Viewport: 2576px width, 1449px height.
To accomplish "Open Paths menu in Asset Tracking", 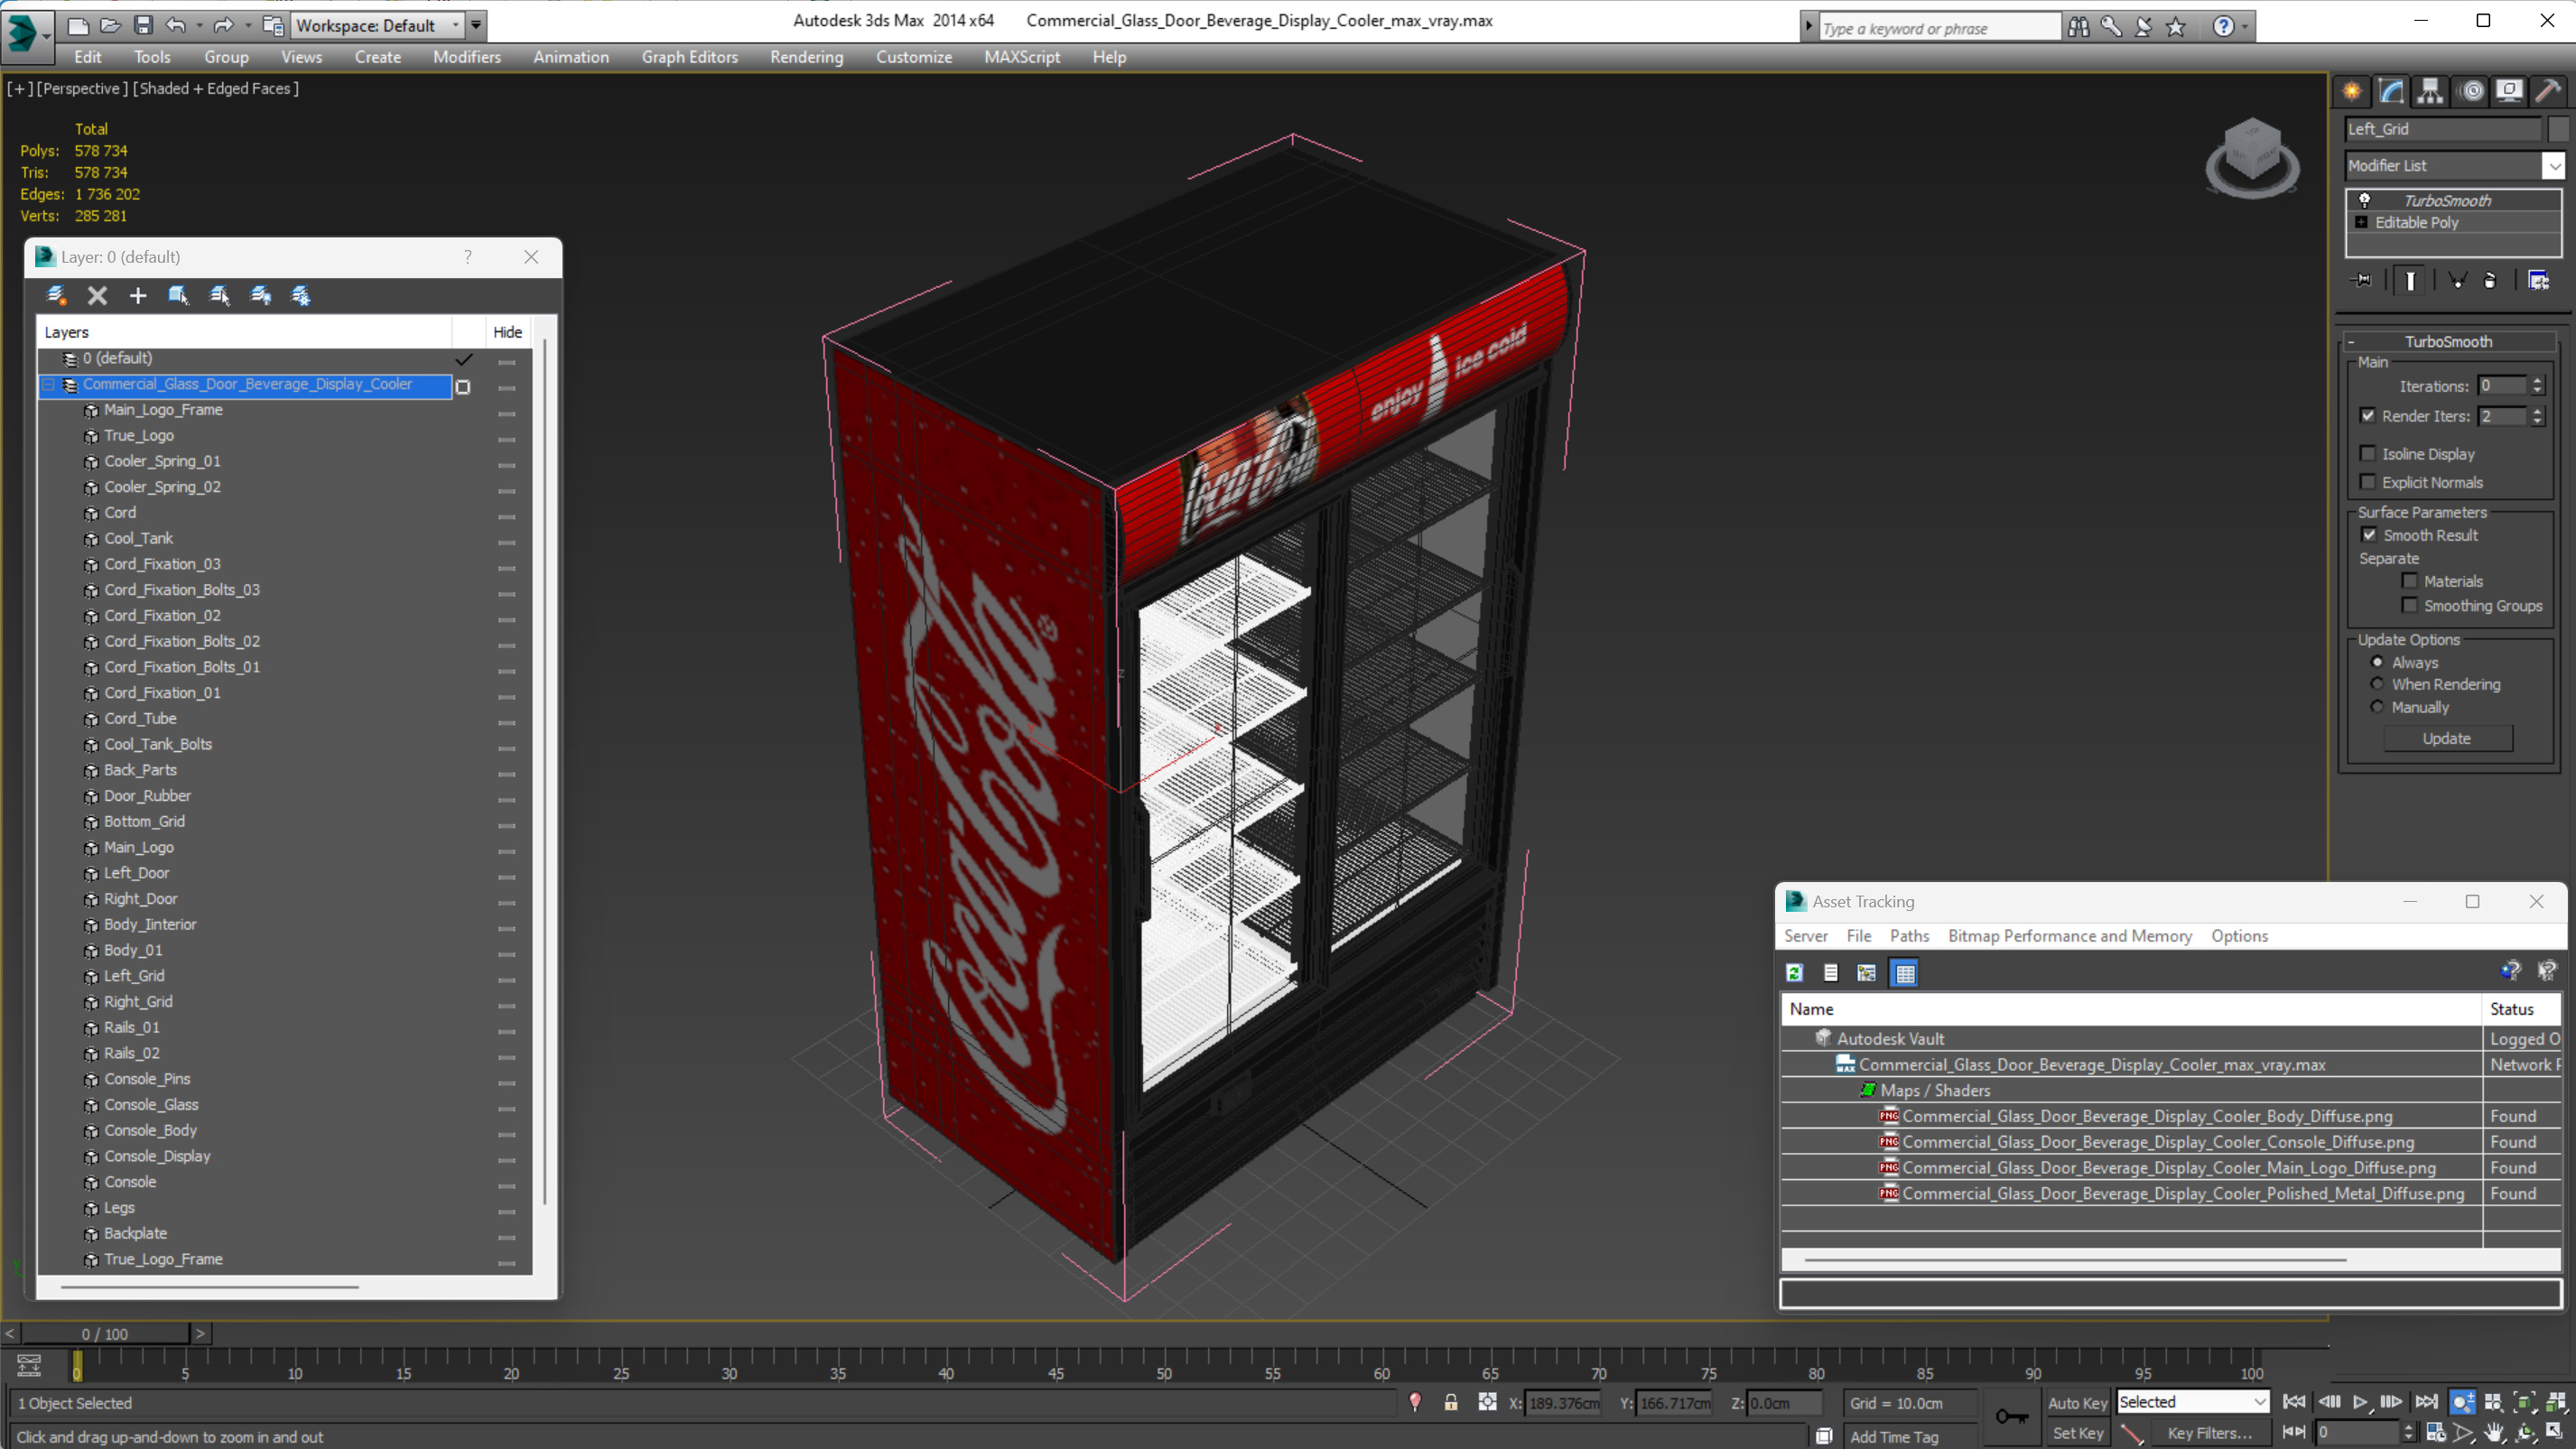I will pos(1909,935).
